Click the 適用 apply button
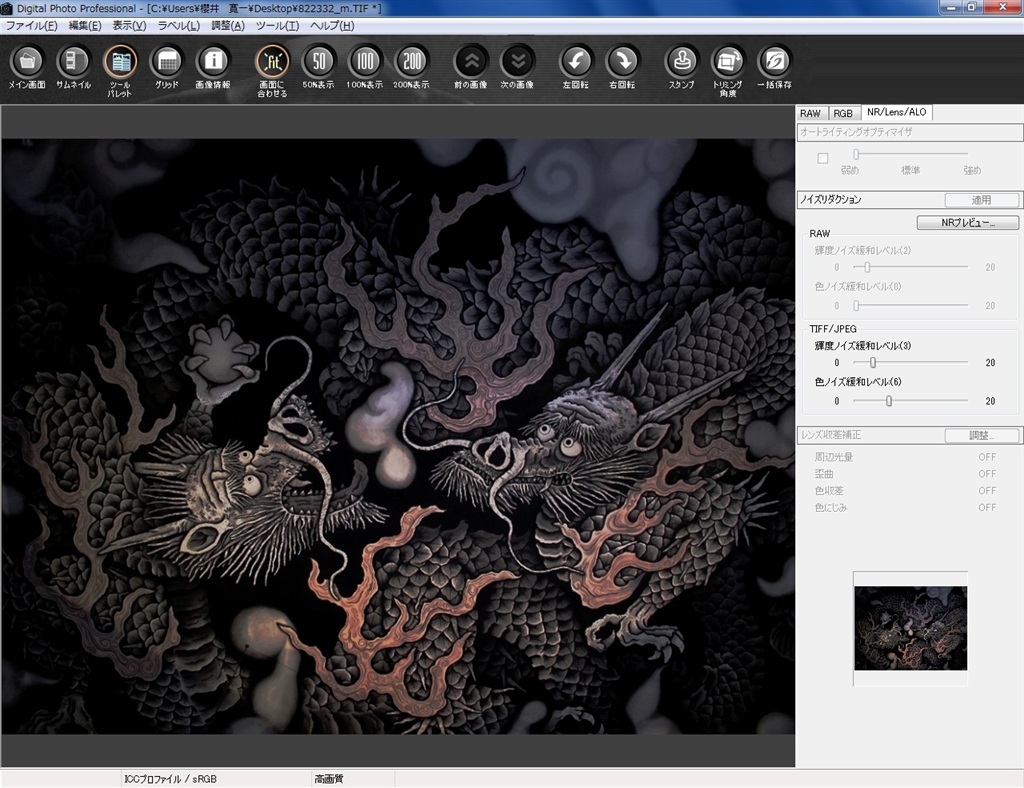The height and width of the screenshot is (788, 1024). [x=982, y=200]
